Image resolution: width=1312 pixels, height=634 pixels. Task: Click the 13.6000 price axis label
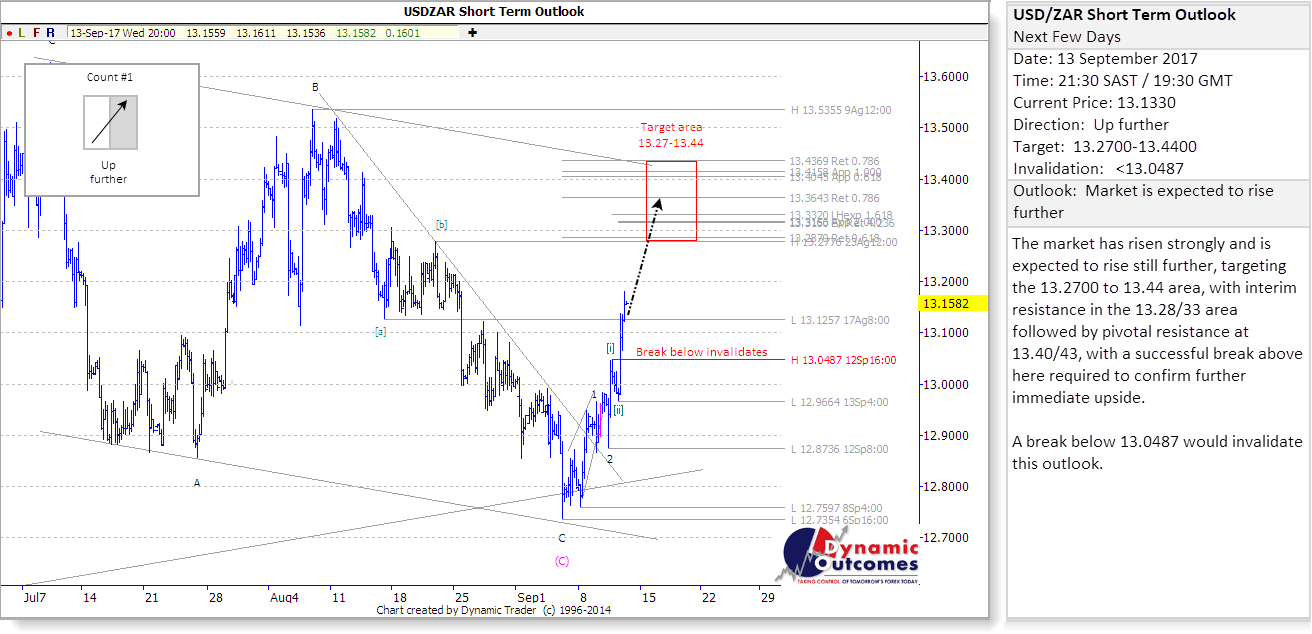coord(944,77)
